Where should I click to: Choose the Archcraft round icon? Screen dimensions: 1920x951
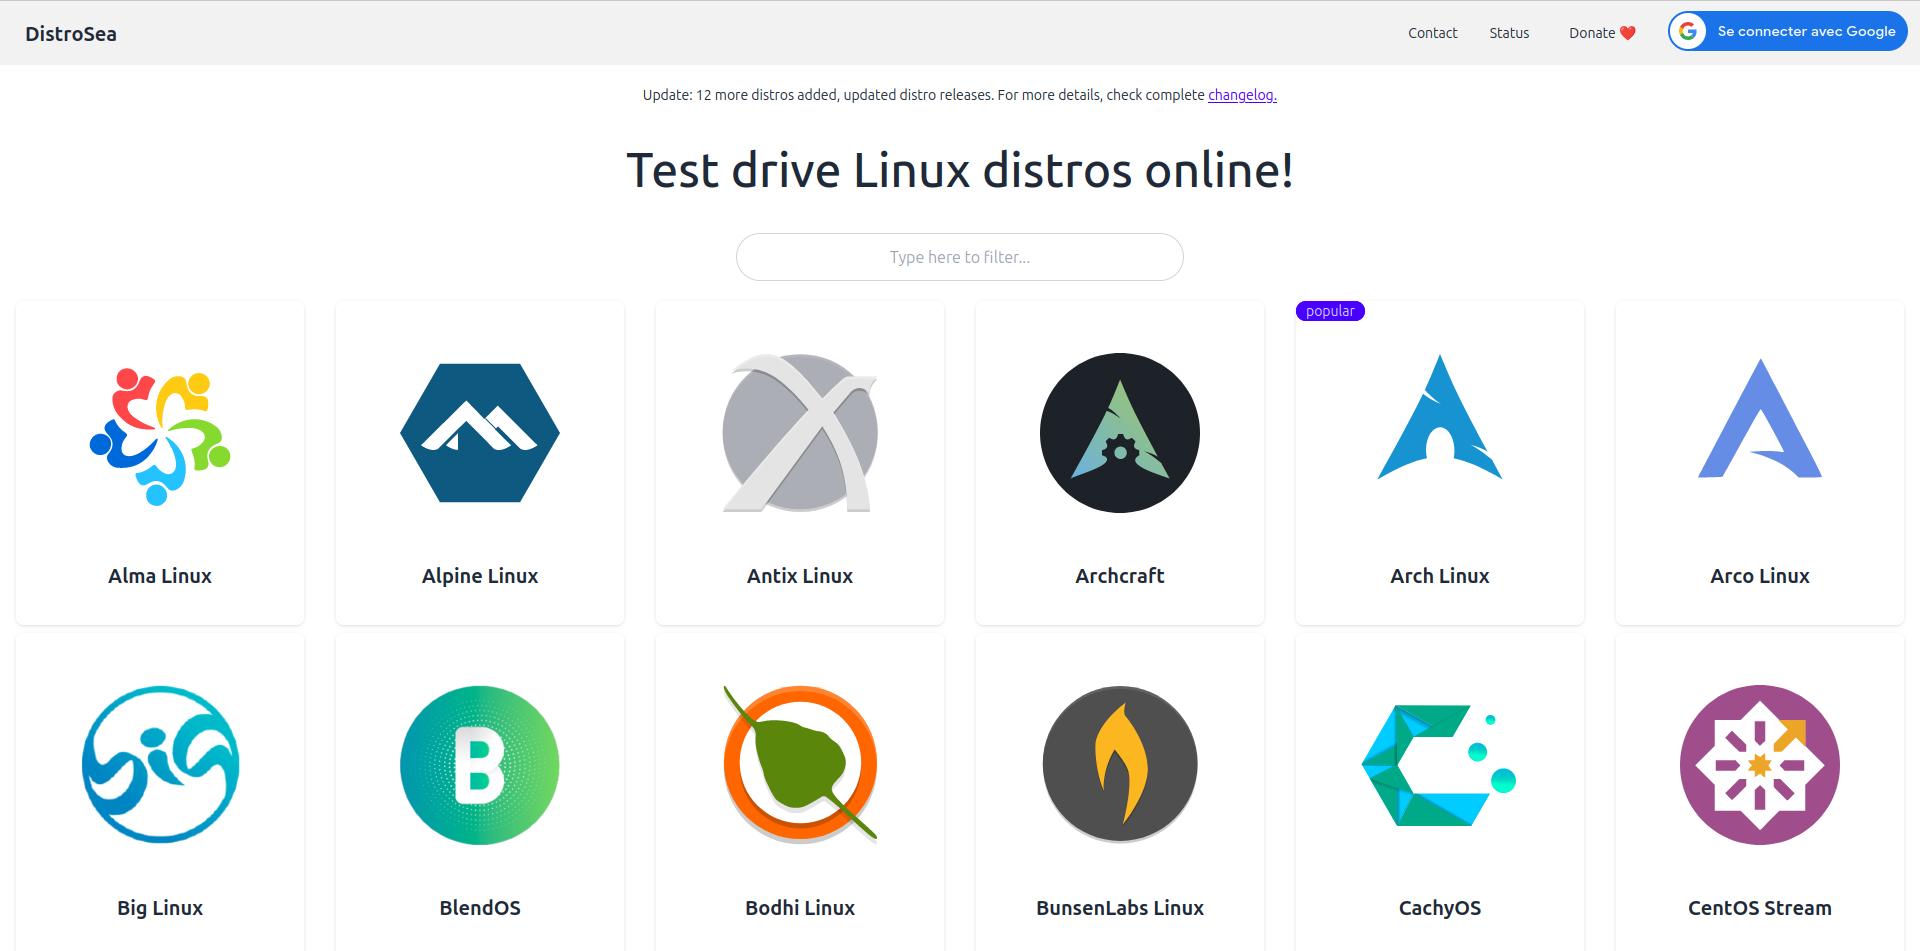1120,433
